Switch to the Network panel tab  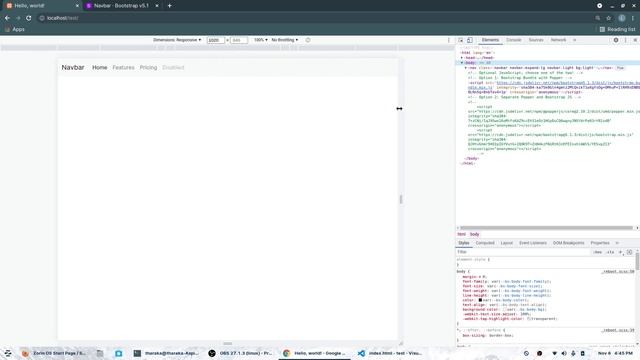[x=558, y=40]
